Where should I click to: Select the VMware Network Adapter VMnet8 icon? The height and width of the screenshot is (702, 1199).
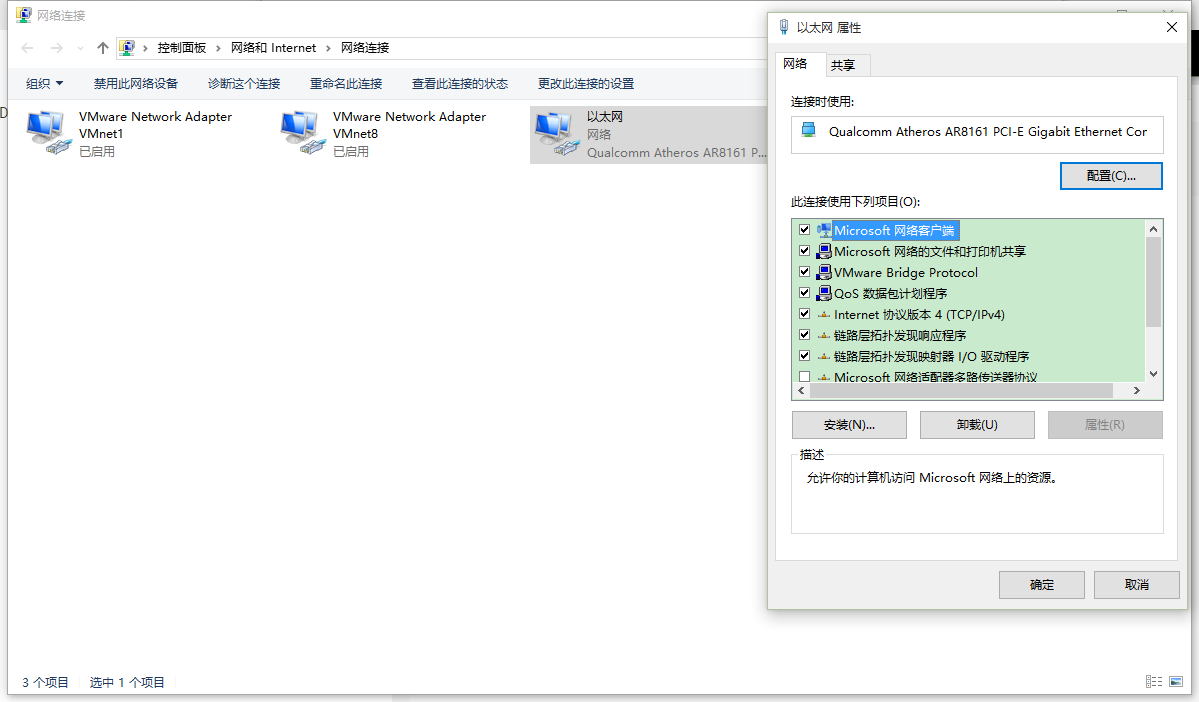coord(303,133)
